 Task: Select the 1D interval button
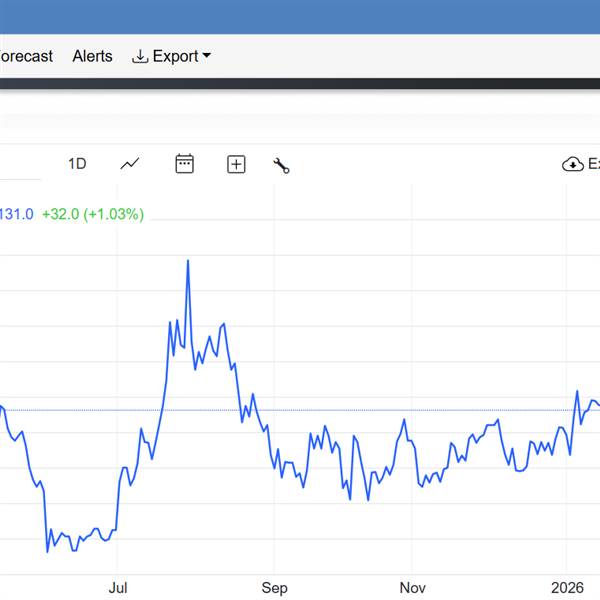(x=77, y=164)
